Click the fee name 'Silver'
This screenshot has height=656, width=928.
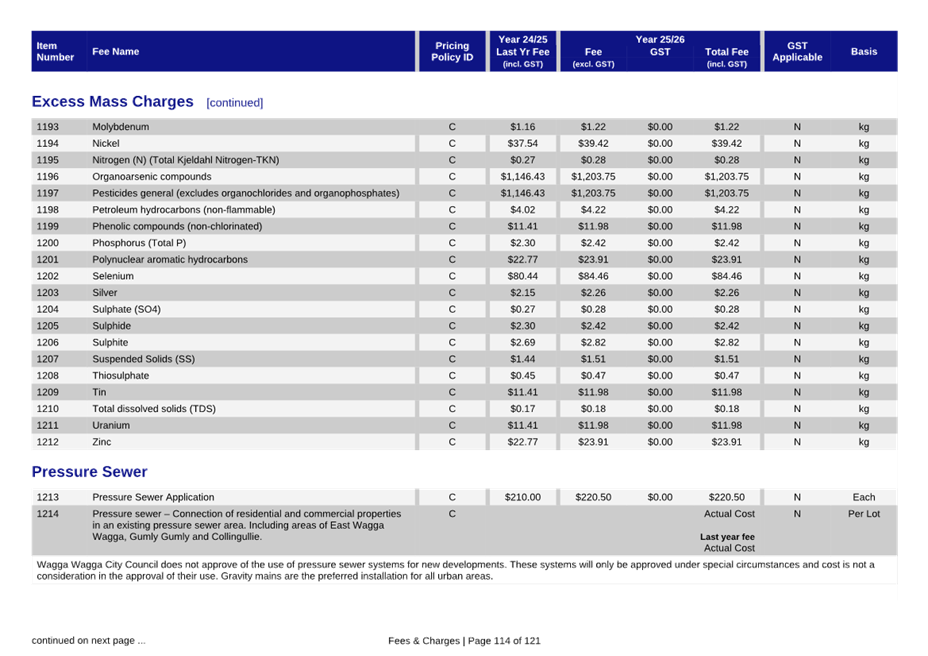coord(105,292)
